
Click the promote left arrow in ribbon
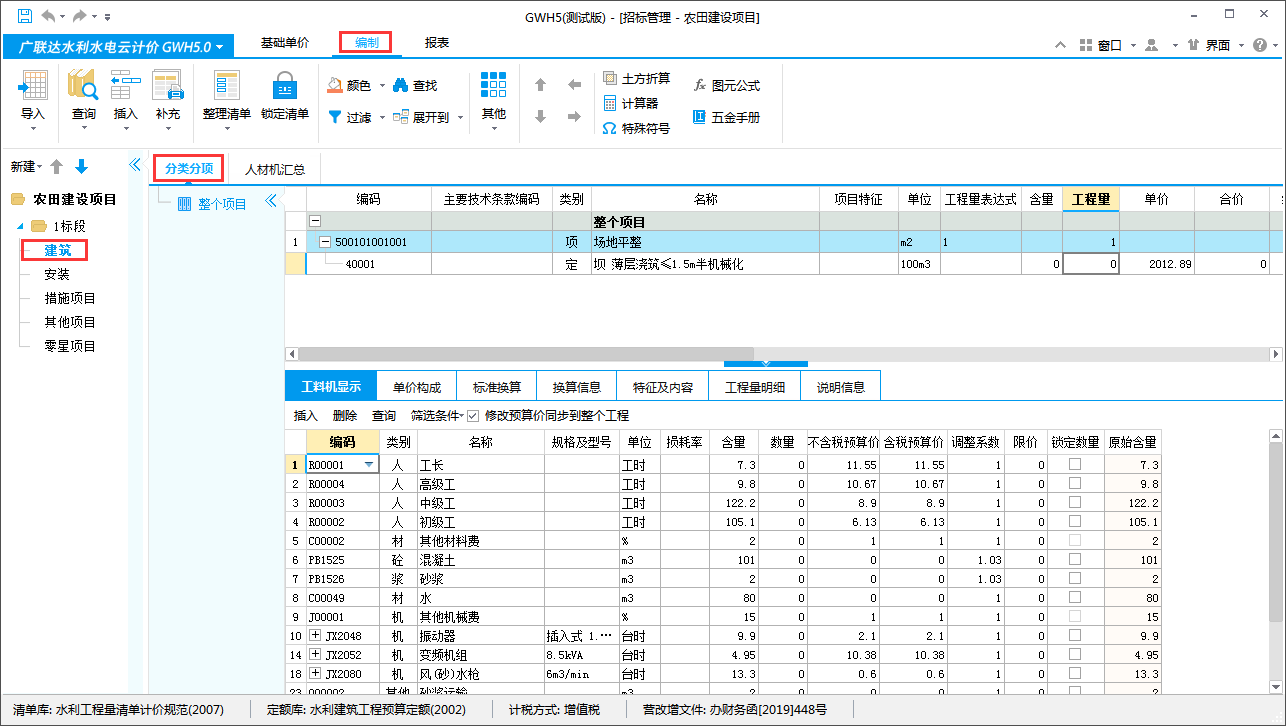(x=574, y=86)
